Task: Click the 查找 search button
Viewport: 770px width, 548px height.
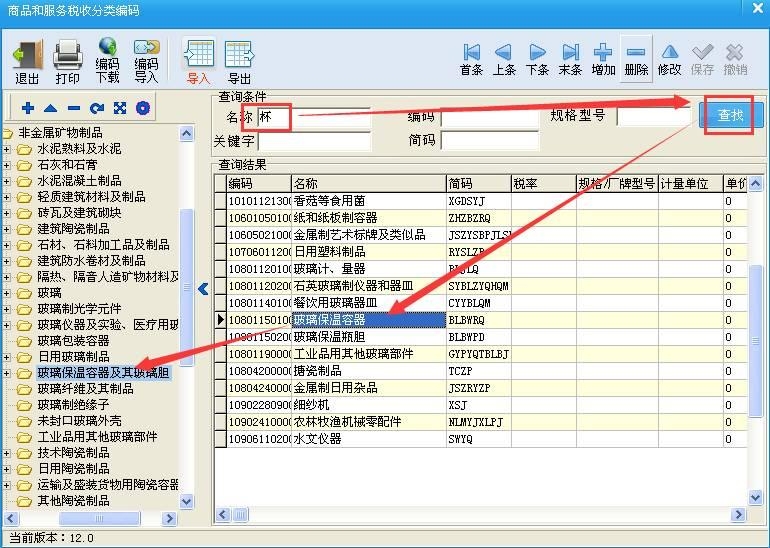Action: [x=731, y=116]
